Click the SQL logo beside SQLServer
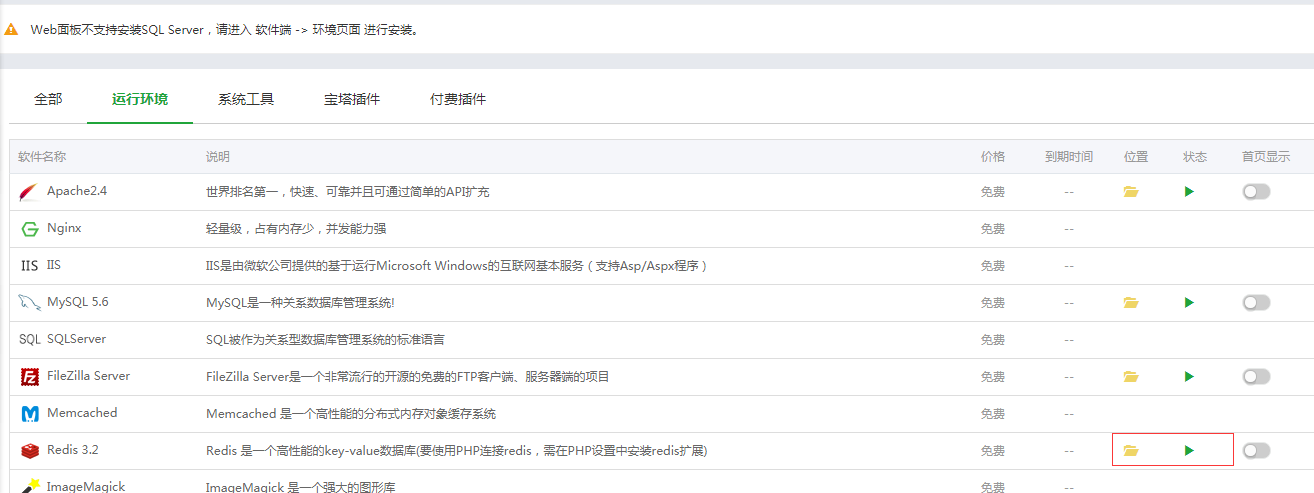 click(x=30, y=340)
